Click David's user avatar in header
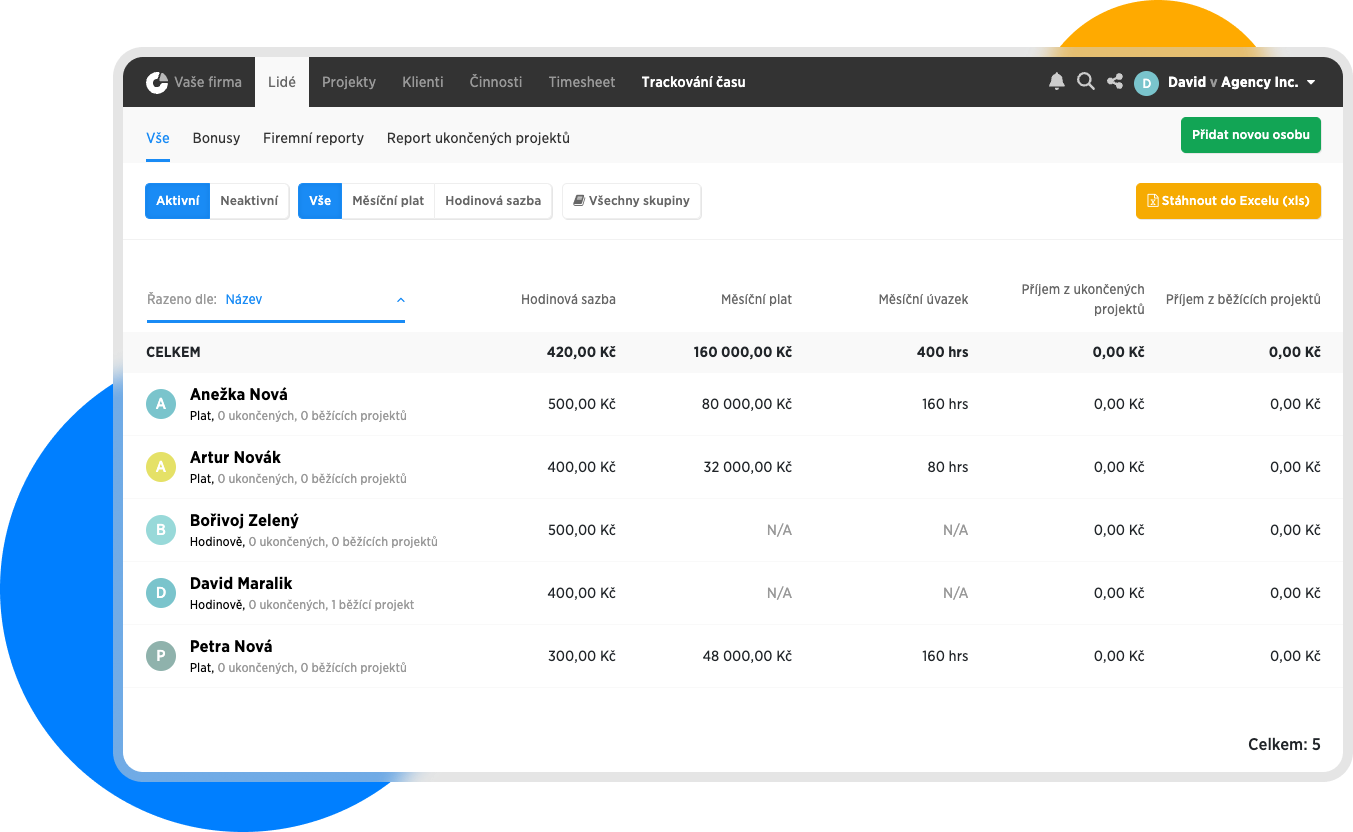Image resolution: width=1353 pixels, height=832 pixels. (1146, 83)
